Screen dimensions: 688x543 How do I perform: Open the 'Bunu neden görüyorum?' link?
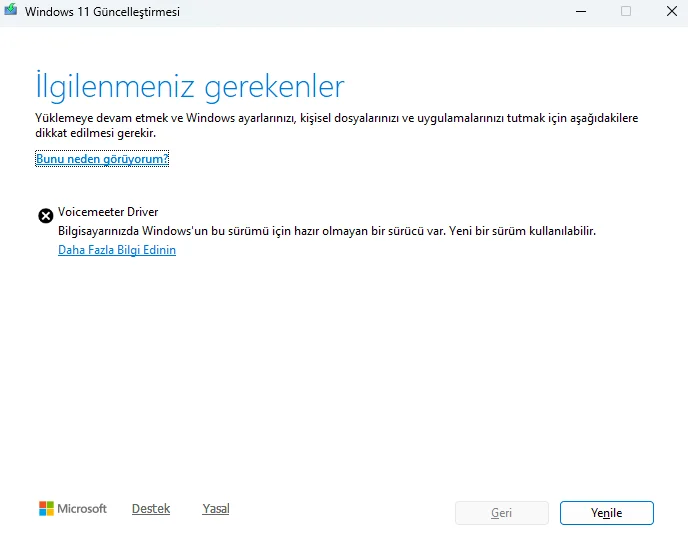[102, 159]
